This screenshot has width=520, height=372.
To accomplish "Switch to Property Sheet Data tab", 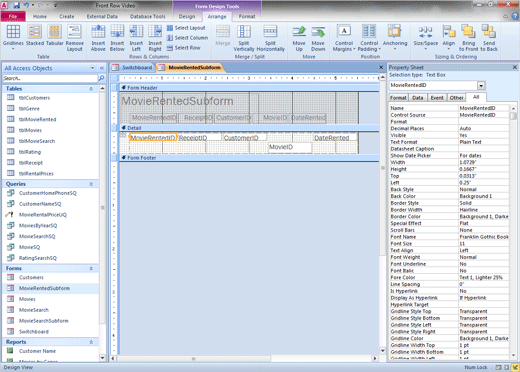I will 417,98.
